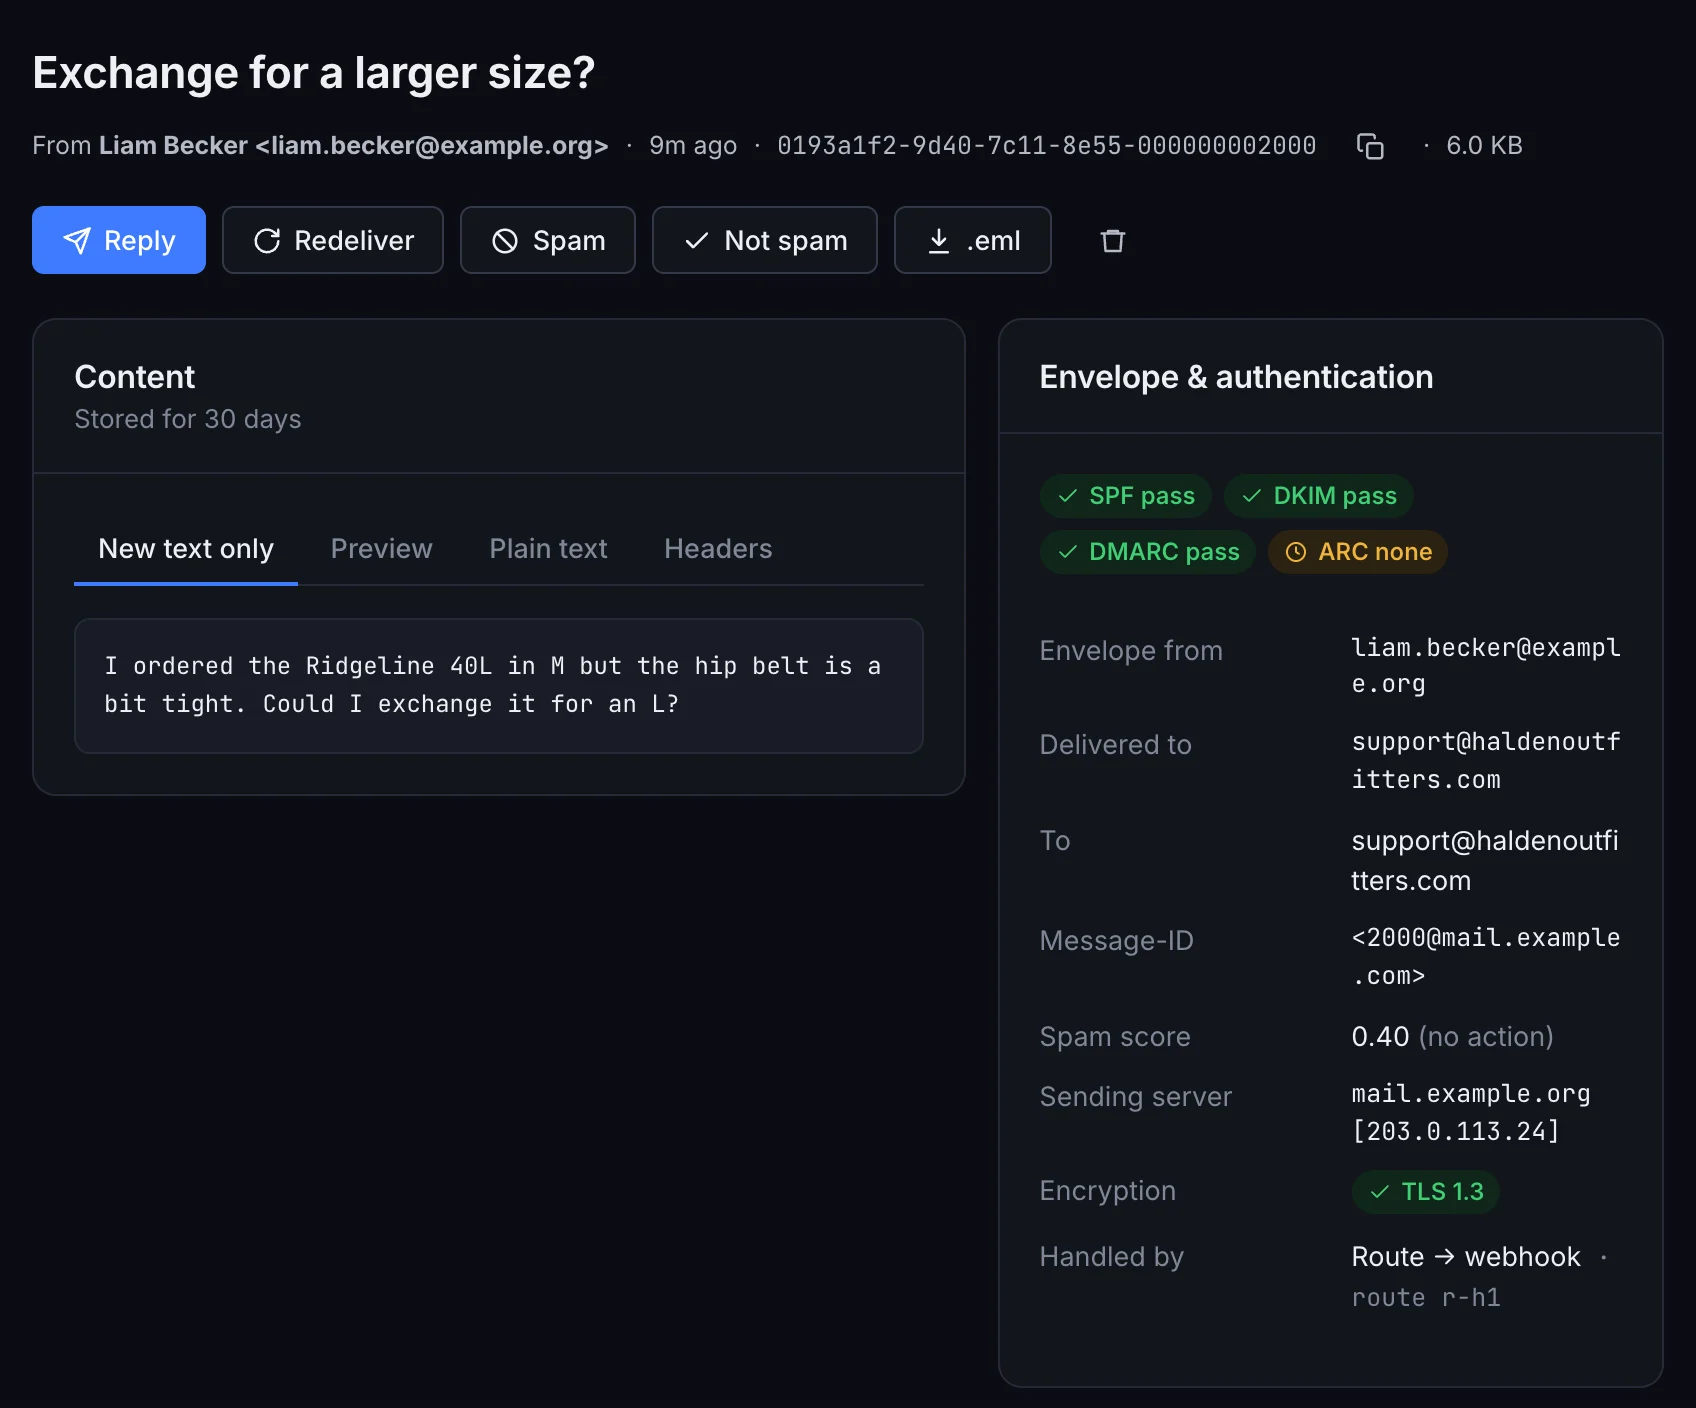Open the Plain text tab
Screen dimensions: 1696x1408
click(548, 549)
